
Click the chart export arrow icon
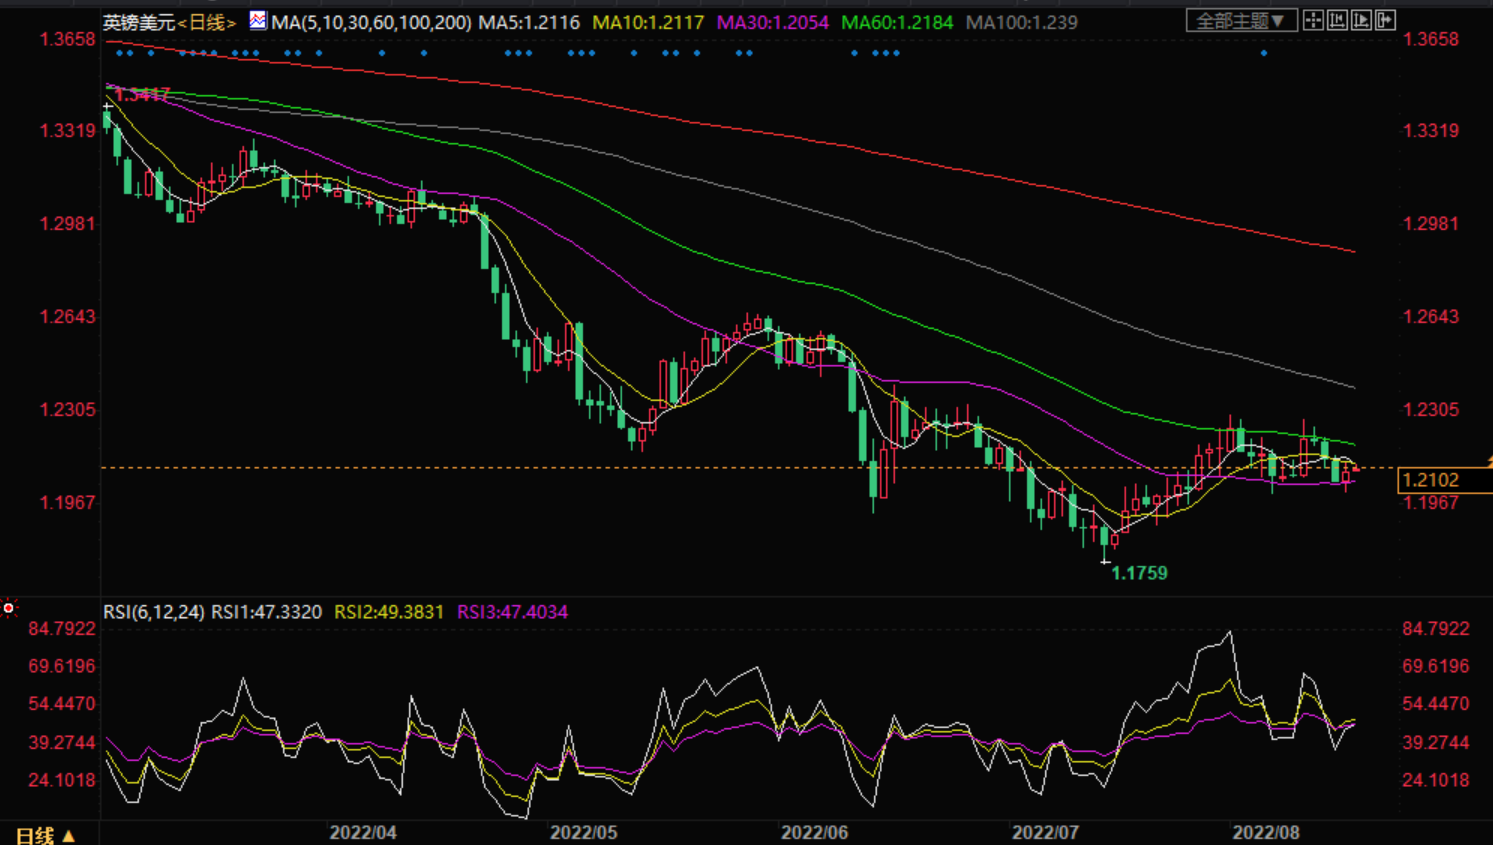[1385, 20]
